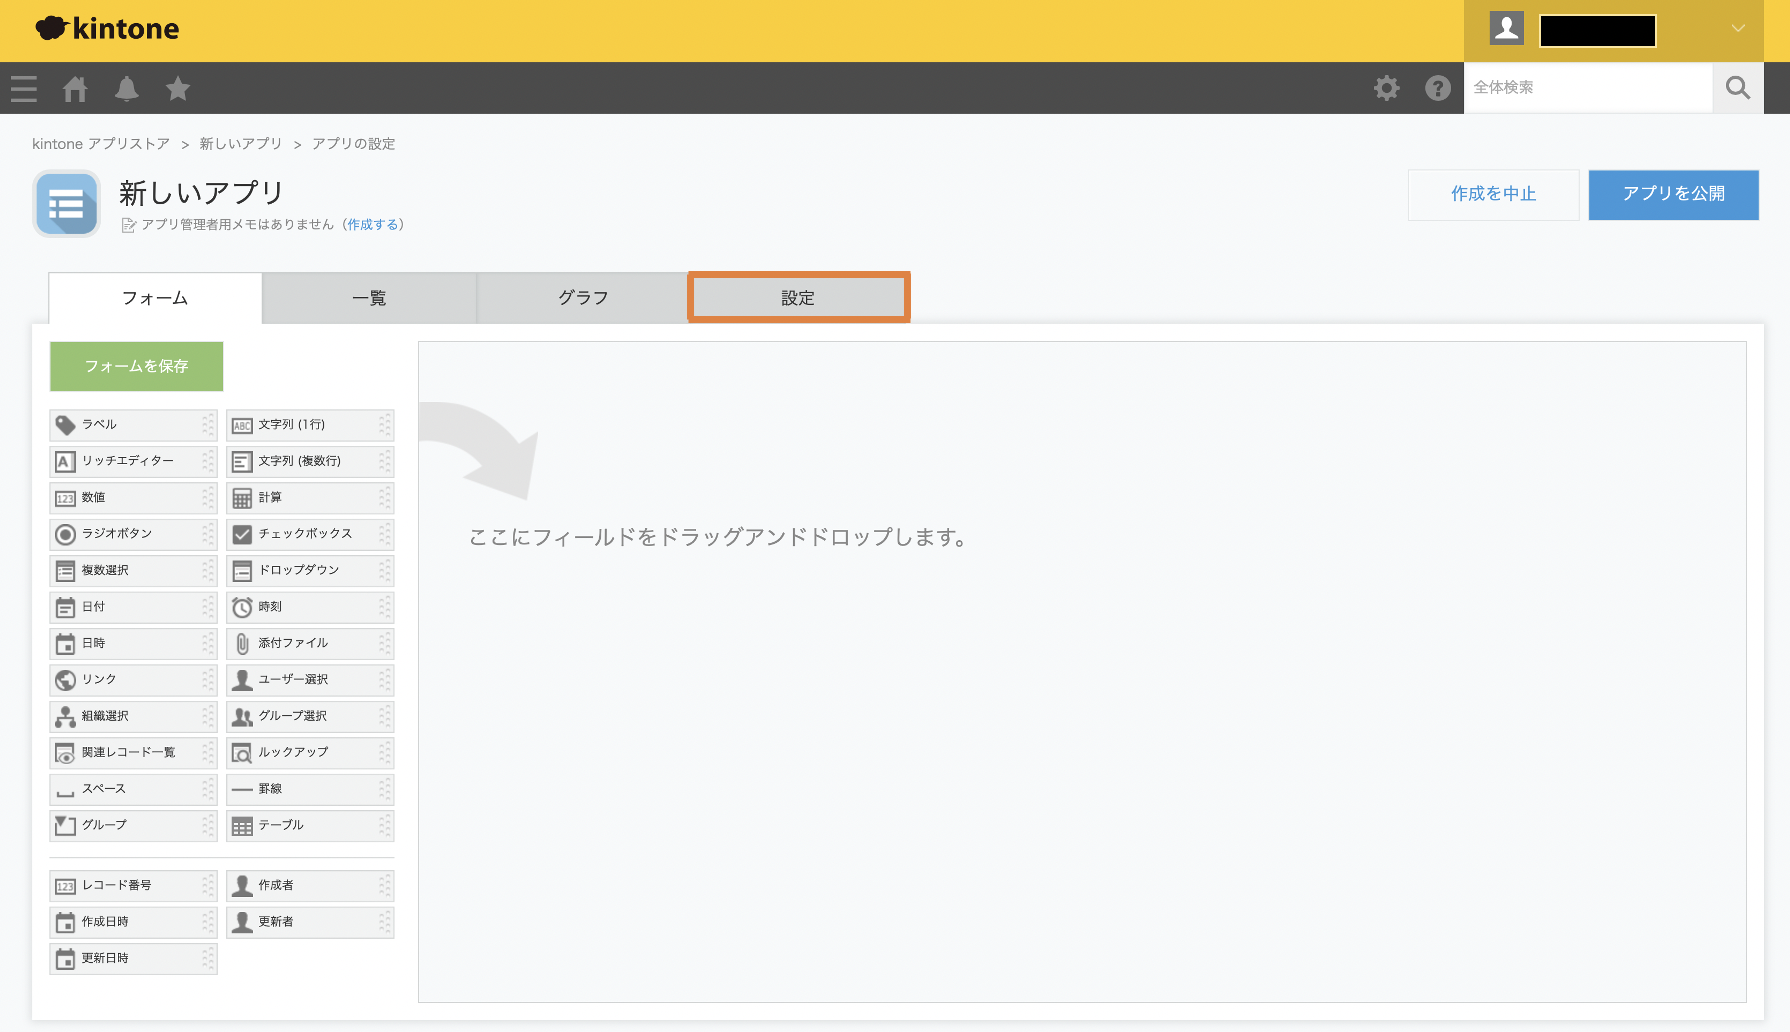This screenshot has width=1790, height=1032.
Task: Switch to the 一覧 tab
Action: (369, 298)
